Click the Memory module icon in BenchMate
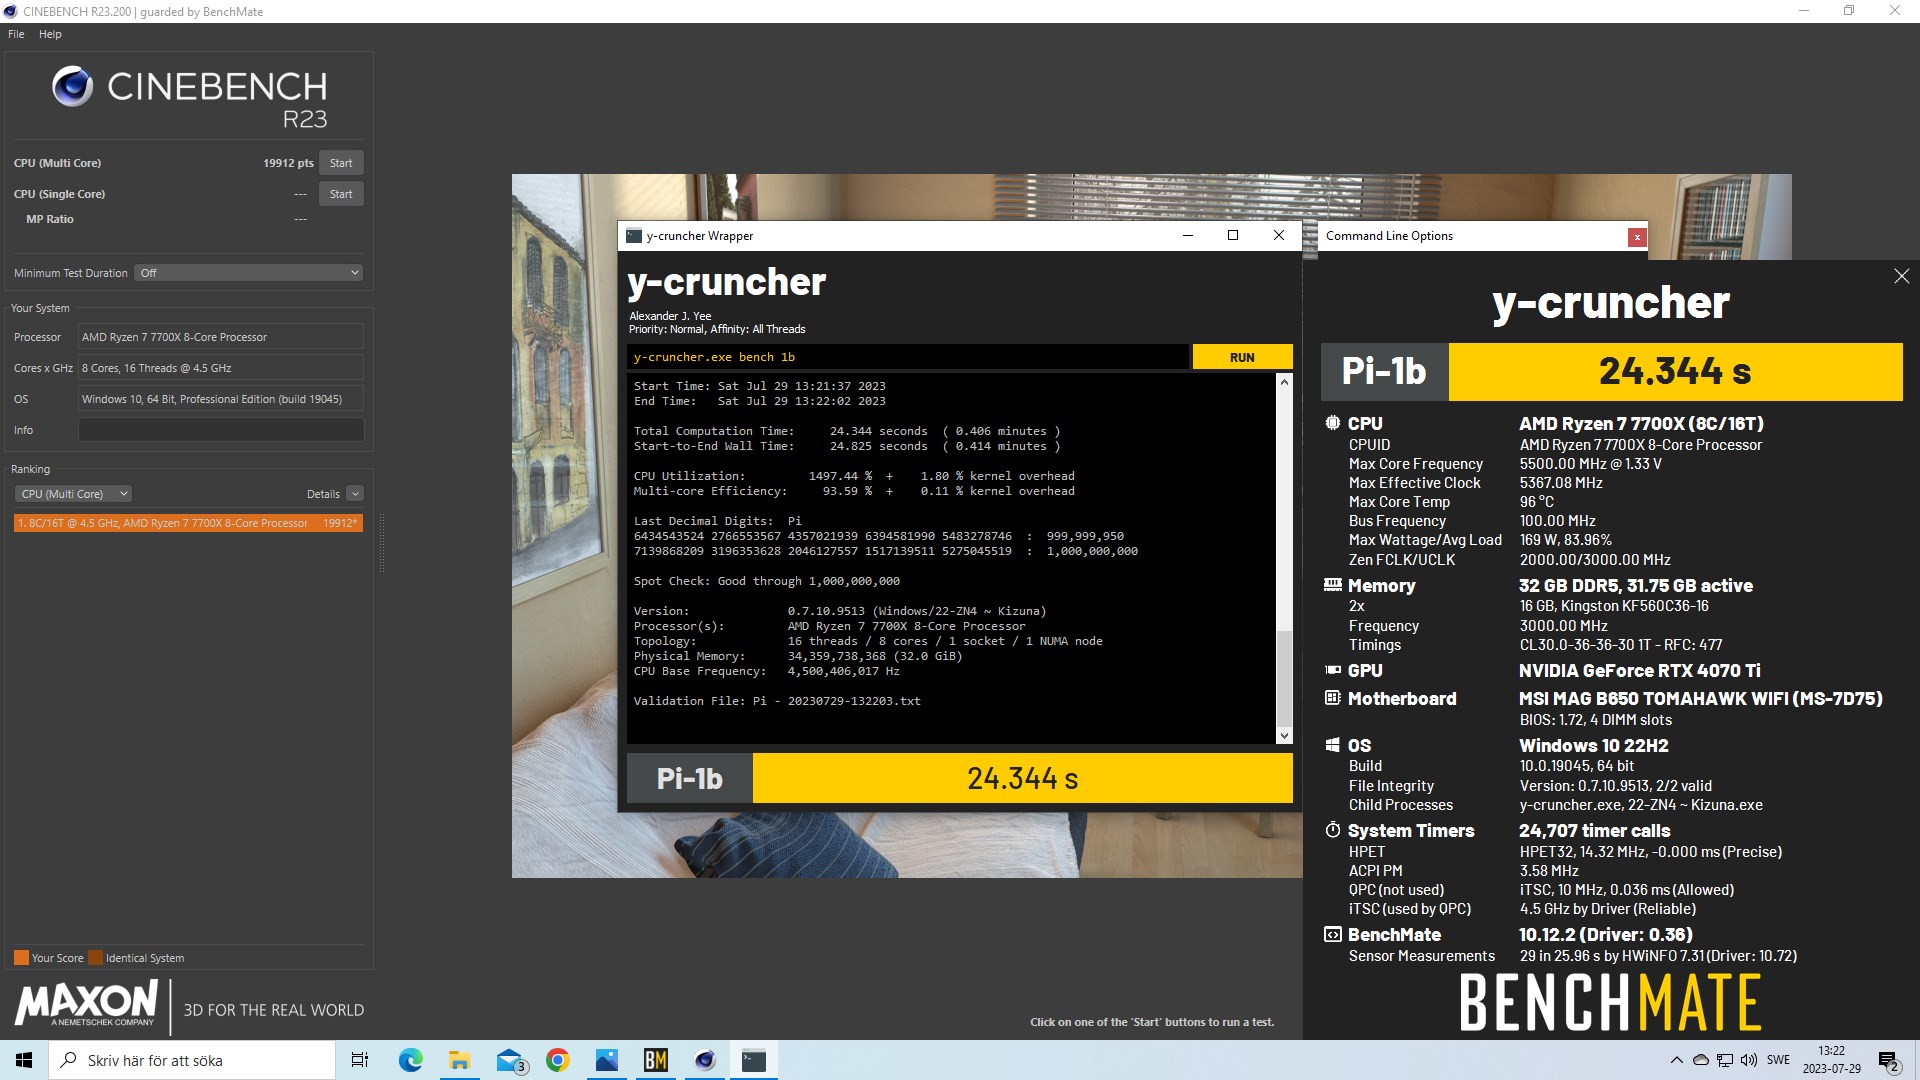Screen dimensions: 1920x1080 point(1332,585)
